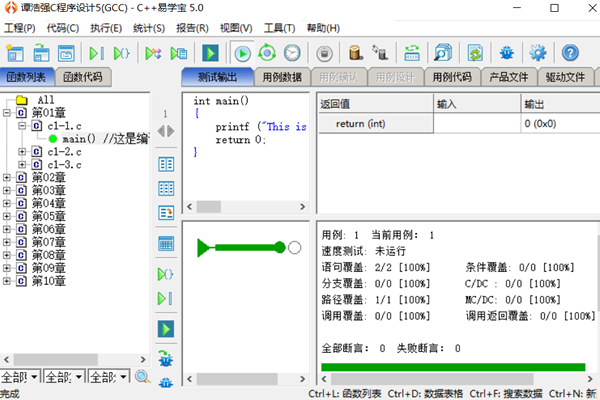Click middle strip play-with-braces icon
600x400 pixels.
(166, 274)
